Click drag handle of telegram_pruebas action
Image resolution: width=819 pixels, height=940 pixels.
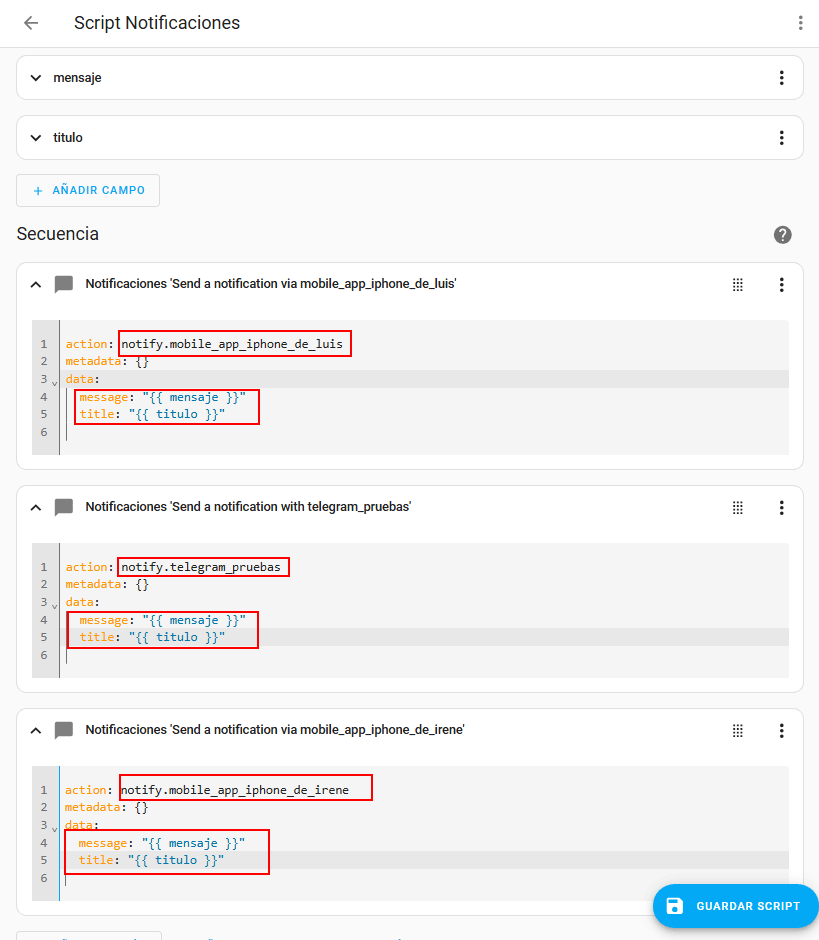click(x=738, y=508)
